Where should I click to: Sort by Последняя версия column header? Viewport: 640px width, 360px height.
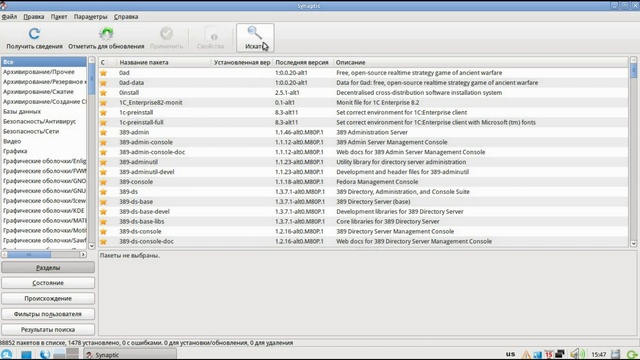point(302,62)
